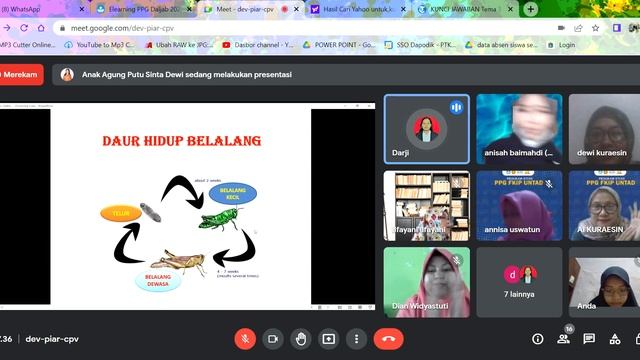Open a new browser tab

tap(531, 9)
